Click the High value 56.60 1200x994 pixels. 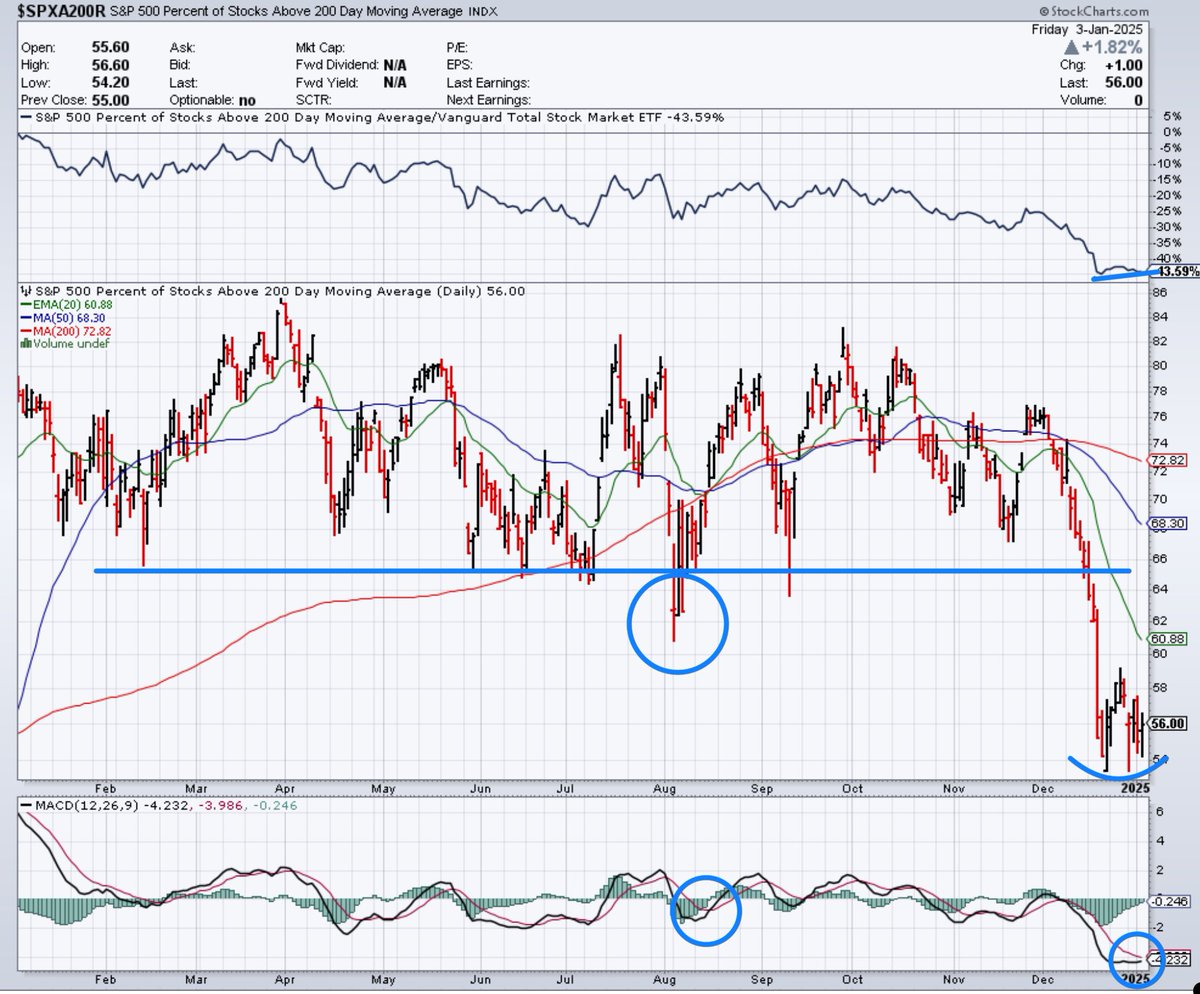coord(109,65)
